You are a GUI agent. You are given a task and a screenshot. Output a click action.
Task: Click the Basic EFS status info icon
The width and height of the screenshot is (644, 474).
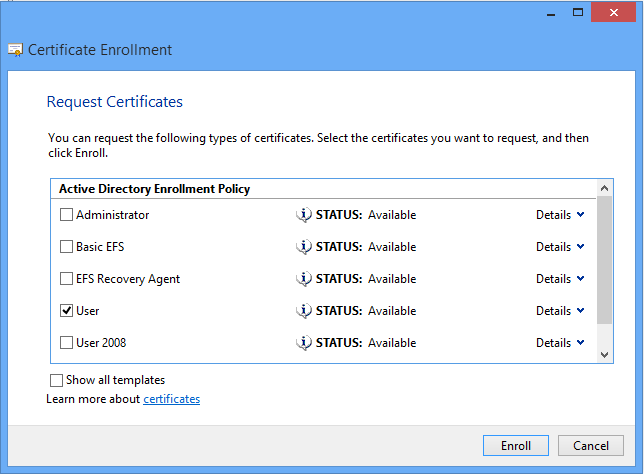(x=304, y=247)
